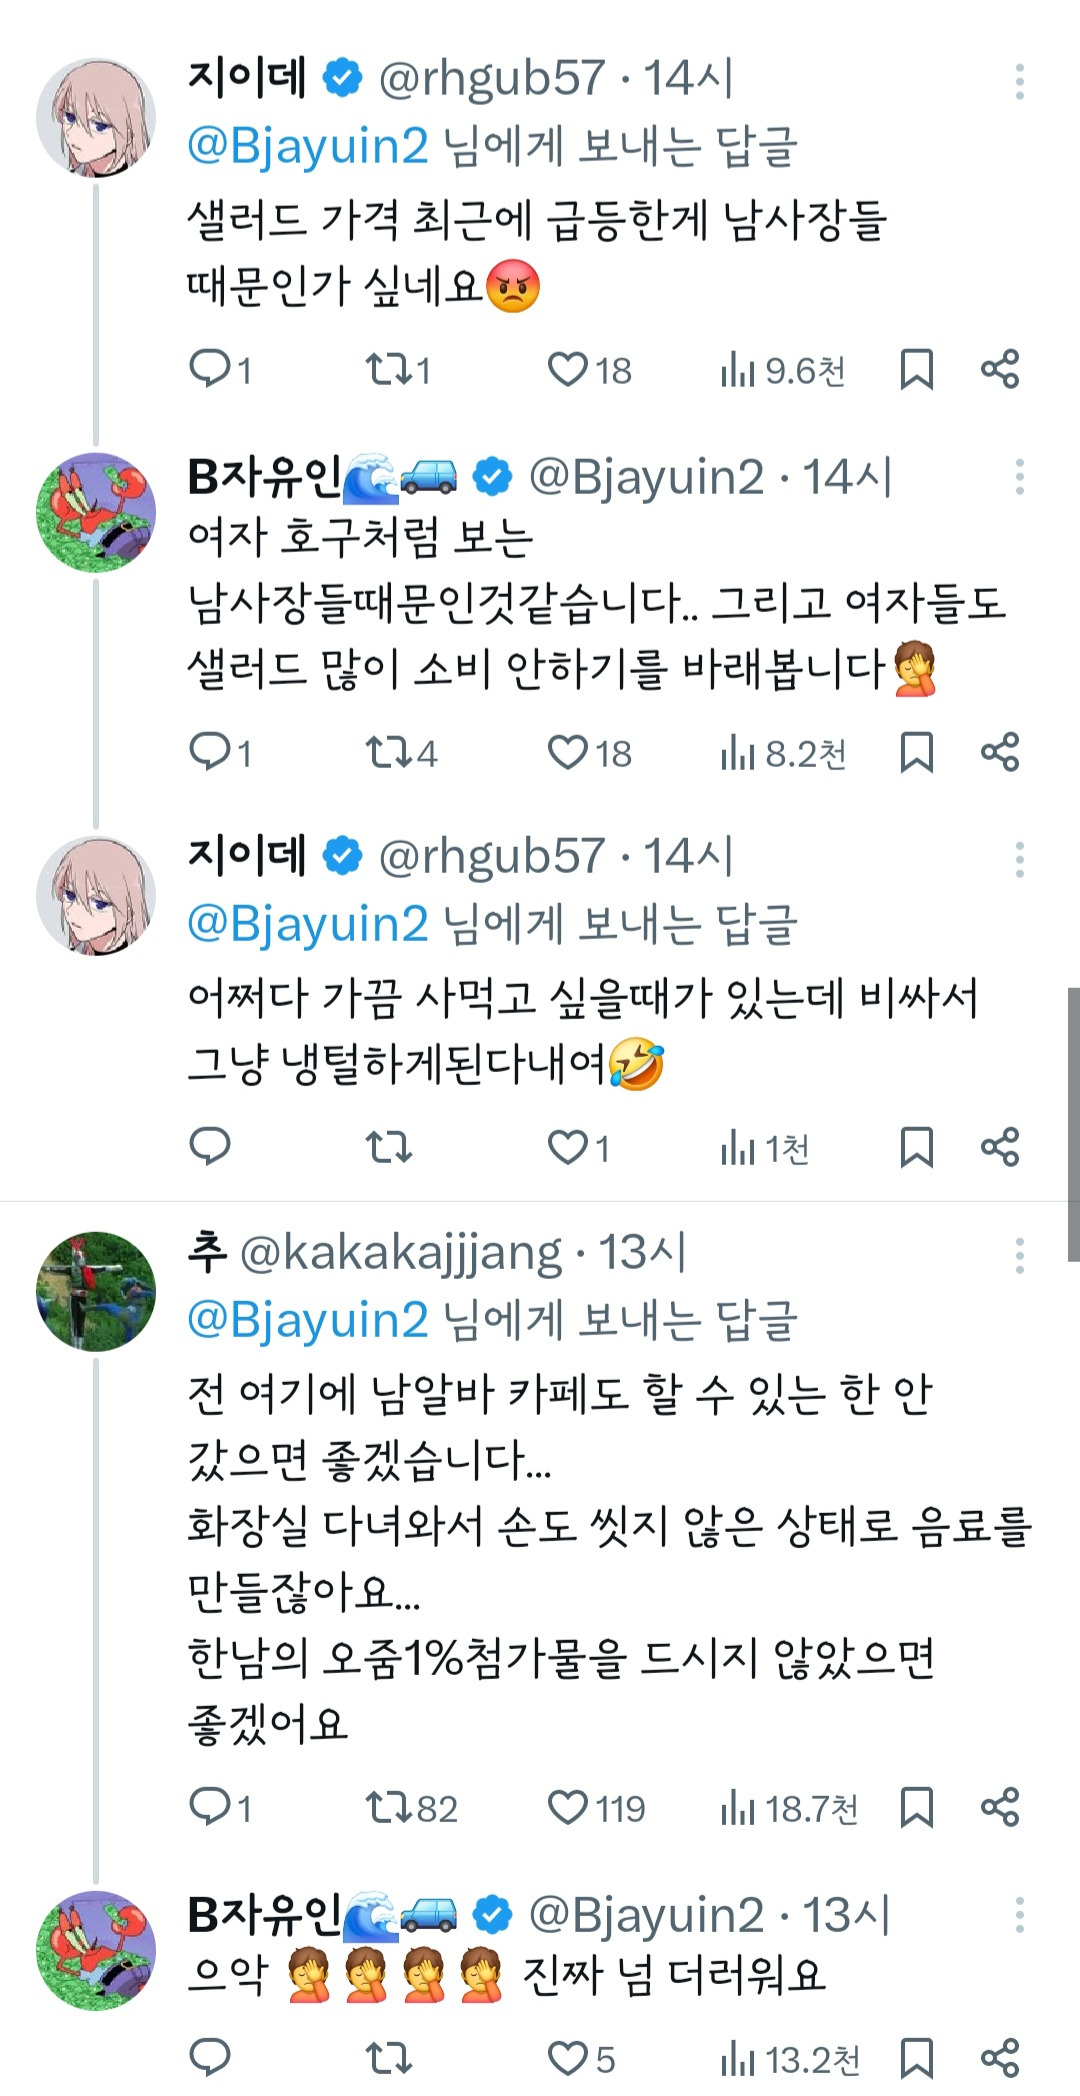Open view stats showing 18.7천
This screenshot has height=2096, width=1080.
[788, 1808]
